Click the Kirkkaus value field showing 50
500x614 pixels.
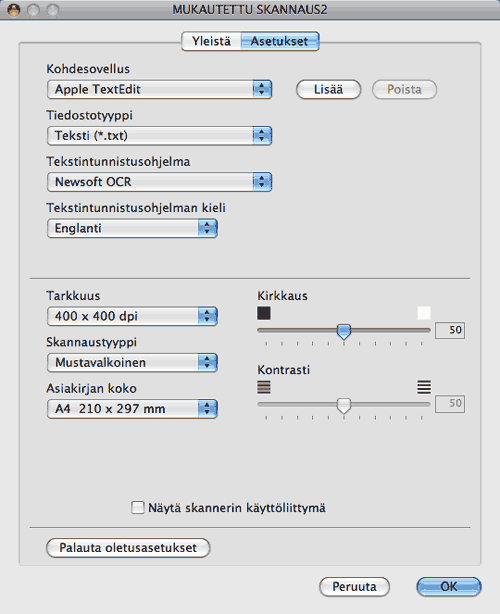coord(450,330)
